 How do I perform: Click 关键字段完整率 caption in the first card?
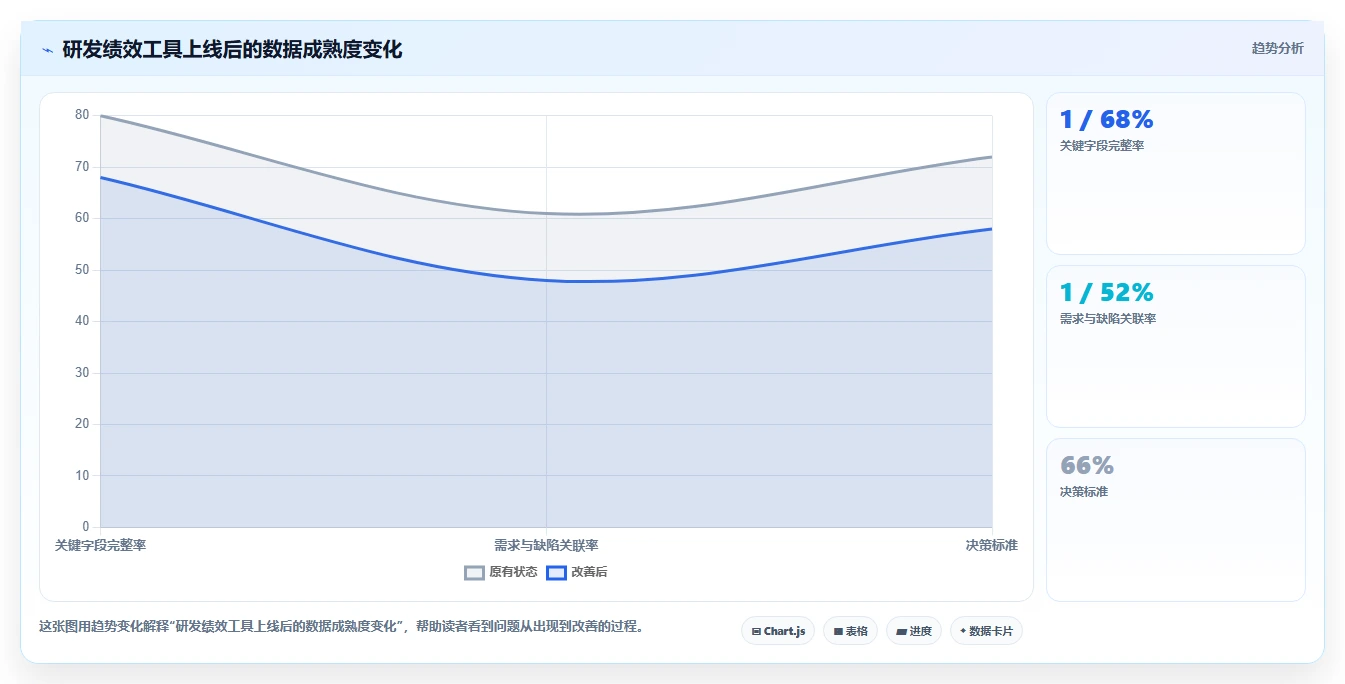click(1102, 146)
